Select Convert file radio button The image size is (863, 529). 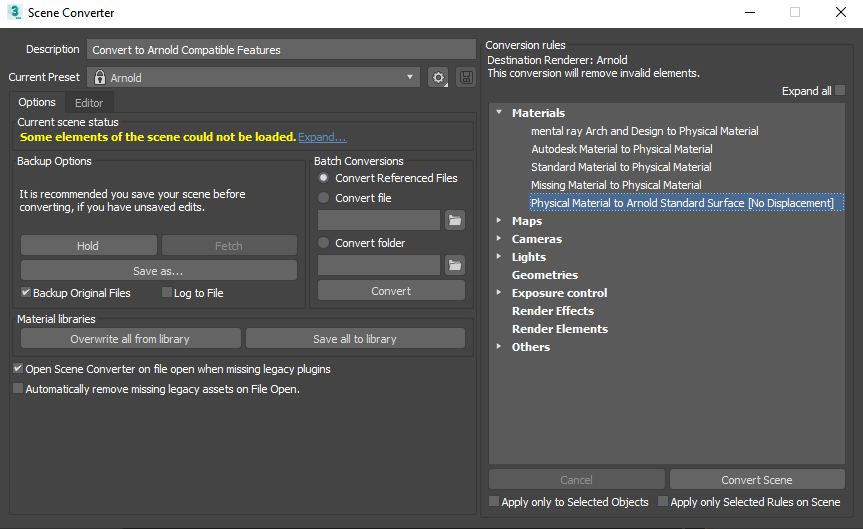point(323,198)
